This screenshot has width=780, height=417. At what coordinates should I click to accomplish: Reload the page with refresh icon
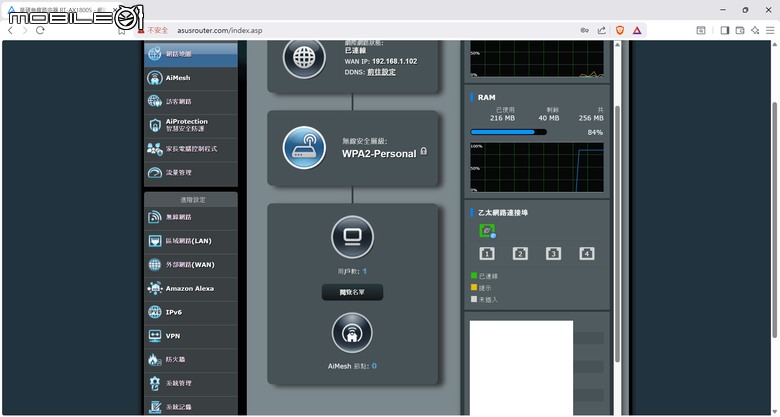click(40, 30)
